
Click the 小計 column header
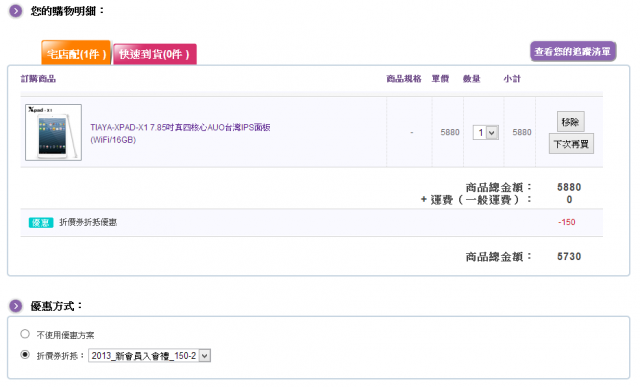[x=512, y=79]
